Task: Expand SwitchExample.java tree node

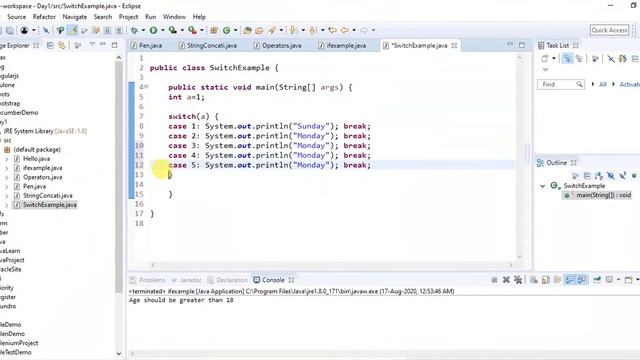Action: (x=7, y=205)
